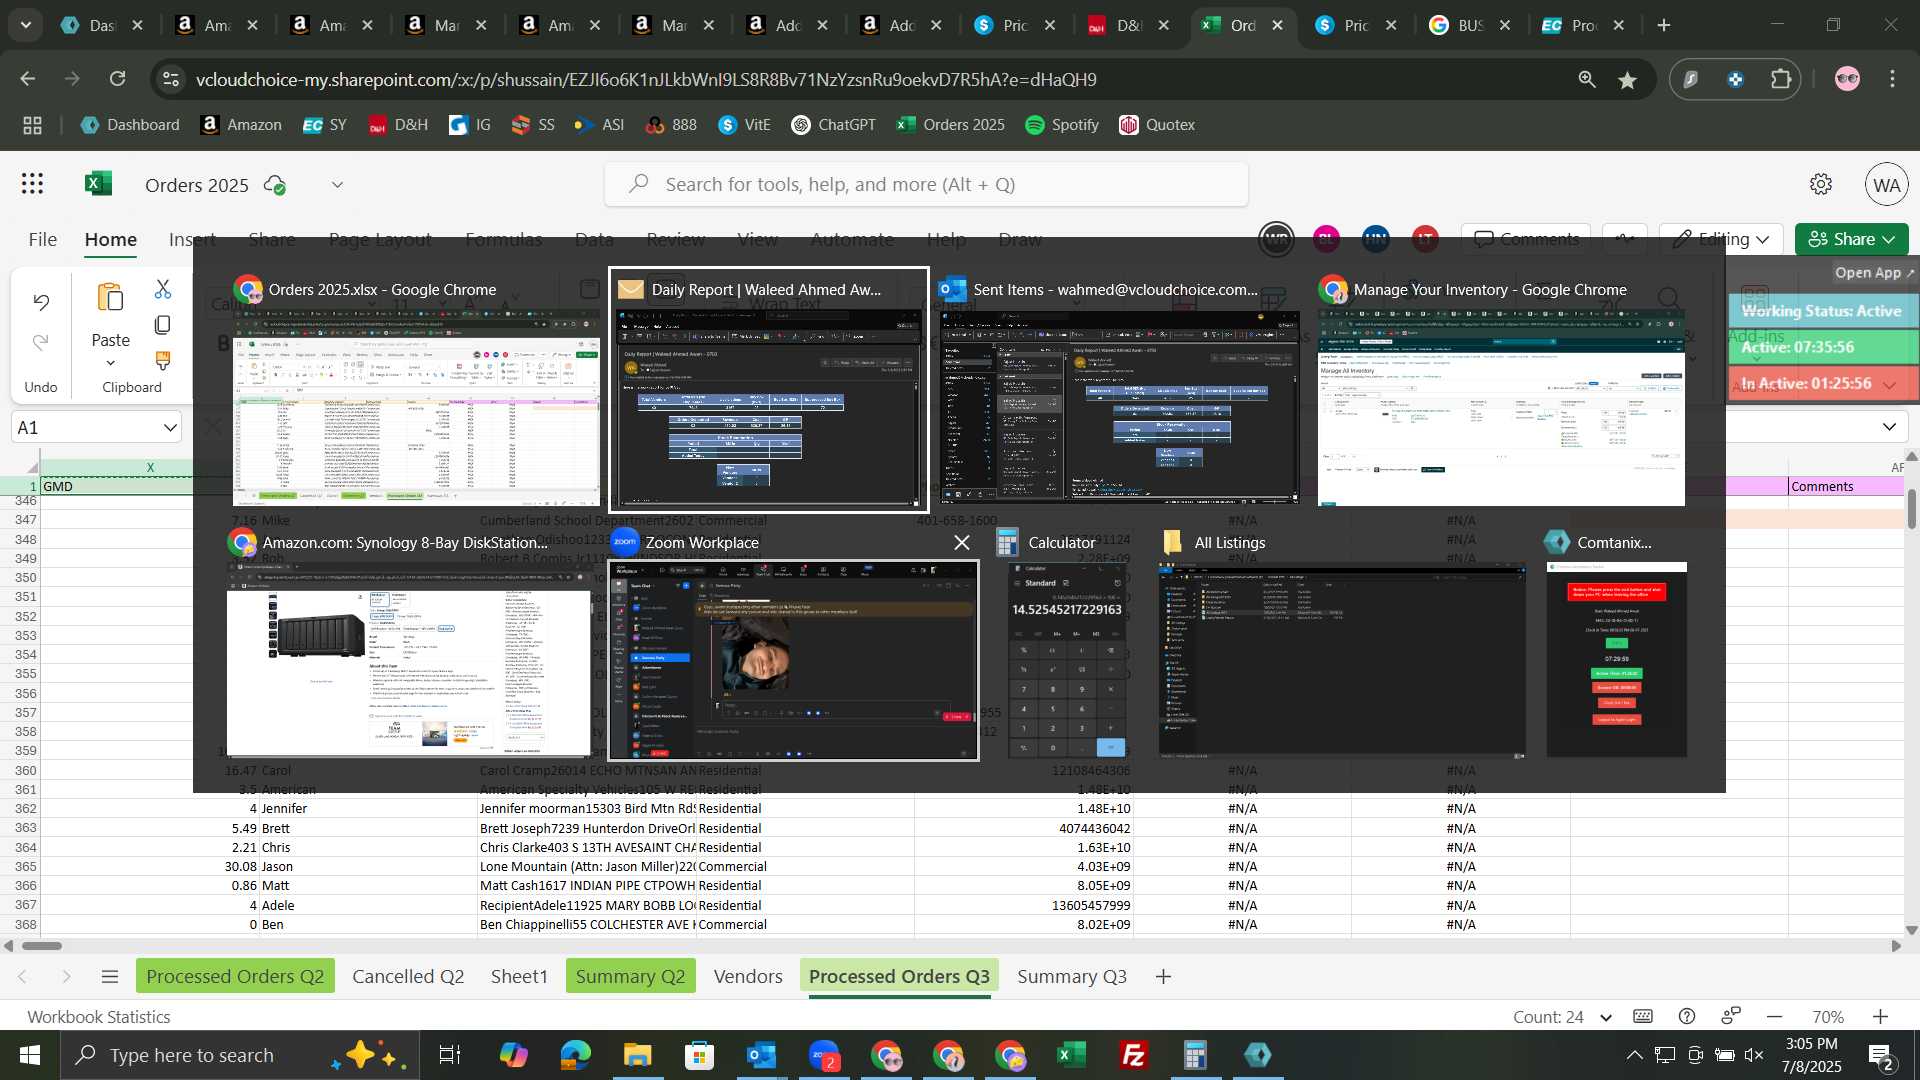This screenshot has height=1080, width=1920.
Task: Switch to Sheet1 tab
Action: point(519,977)
